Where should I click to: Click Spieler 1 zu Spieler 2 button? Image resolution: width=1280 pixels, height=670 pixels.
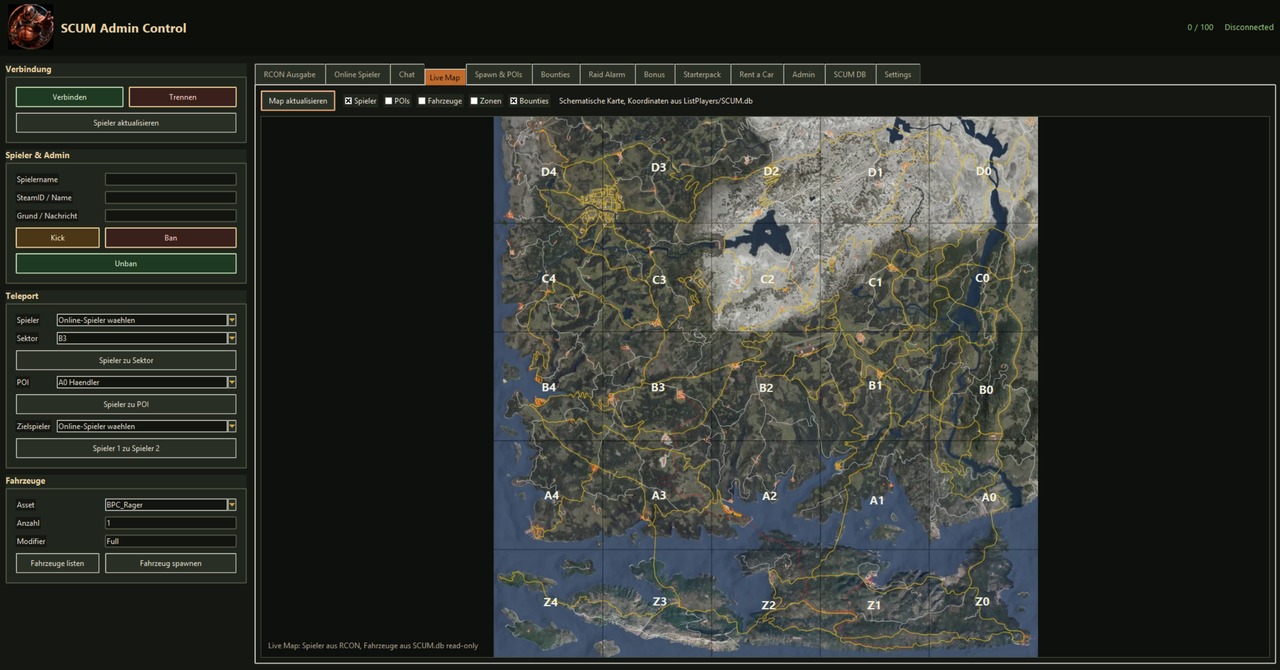(x=126, y=448)
